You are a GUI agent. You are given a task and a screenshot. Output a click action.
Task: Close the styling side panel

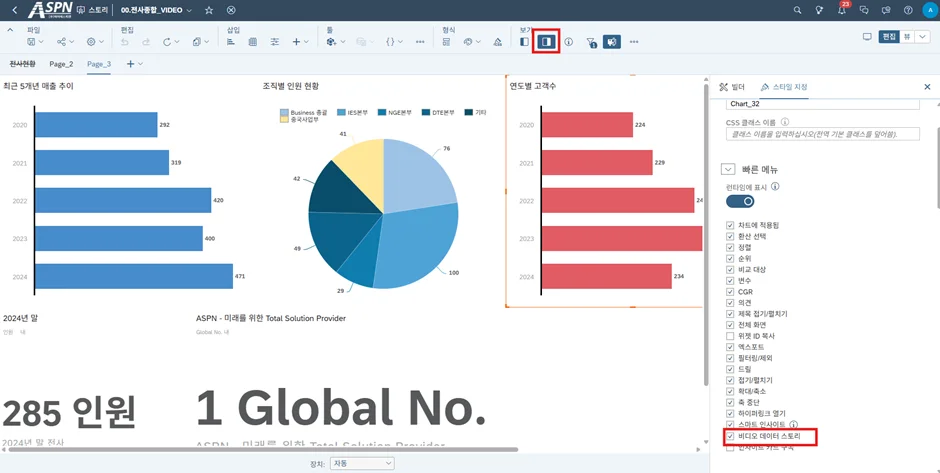[x=927, y=87]
